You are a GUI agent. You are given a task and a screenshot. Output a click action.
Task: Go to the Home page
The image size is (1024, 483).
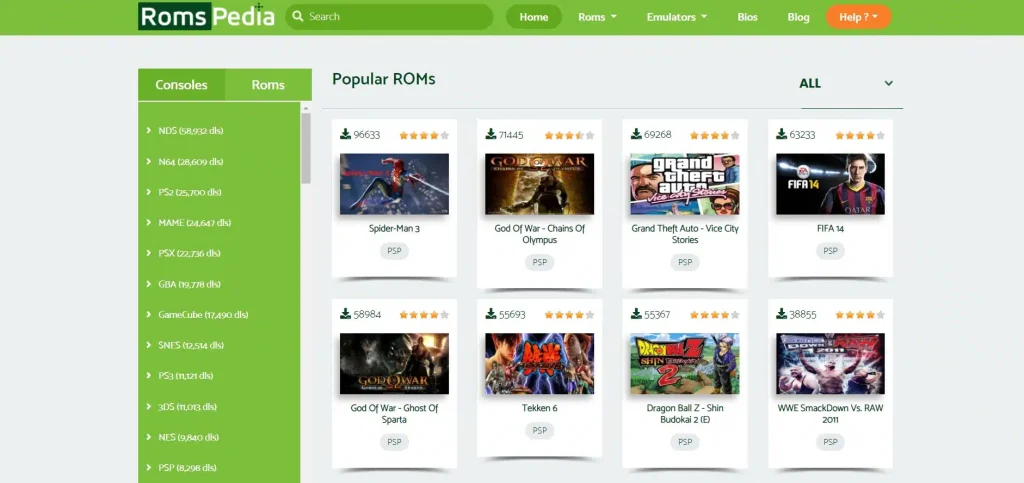click(534, 17)
